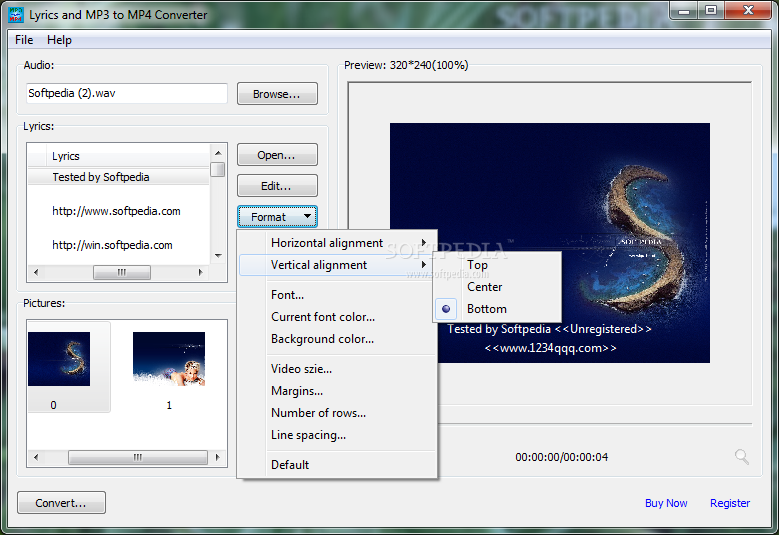Screen dimensions: 779x535
Task: Click the preview playback progress slider
Action: (595, 425)
